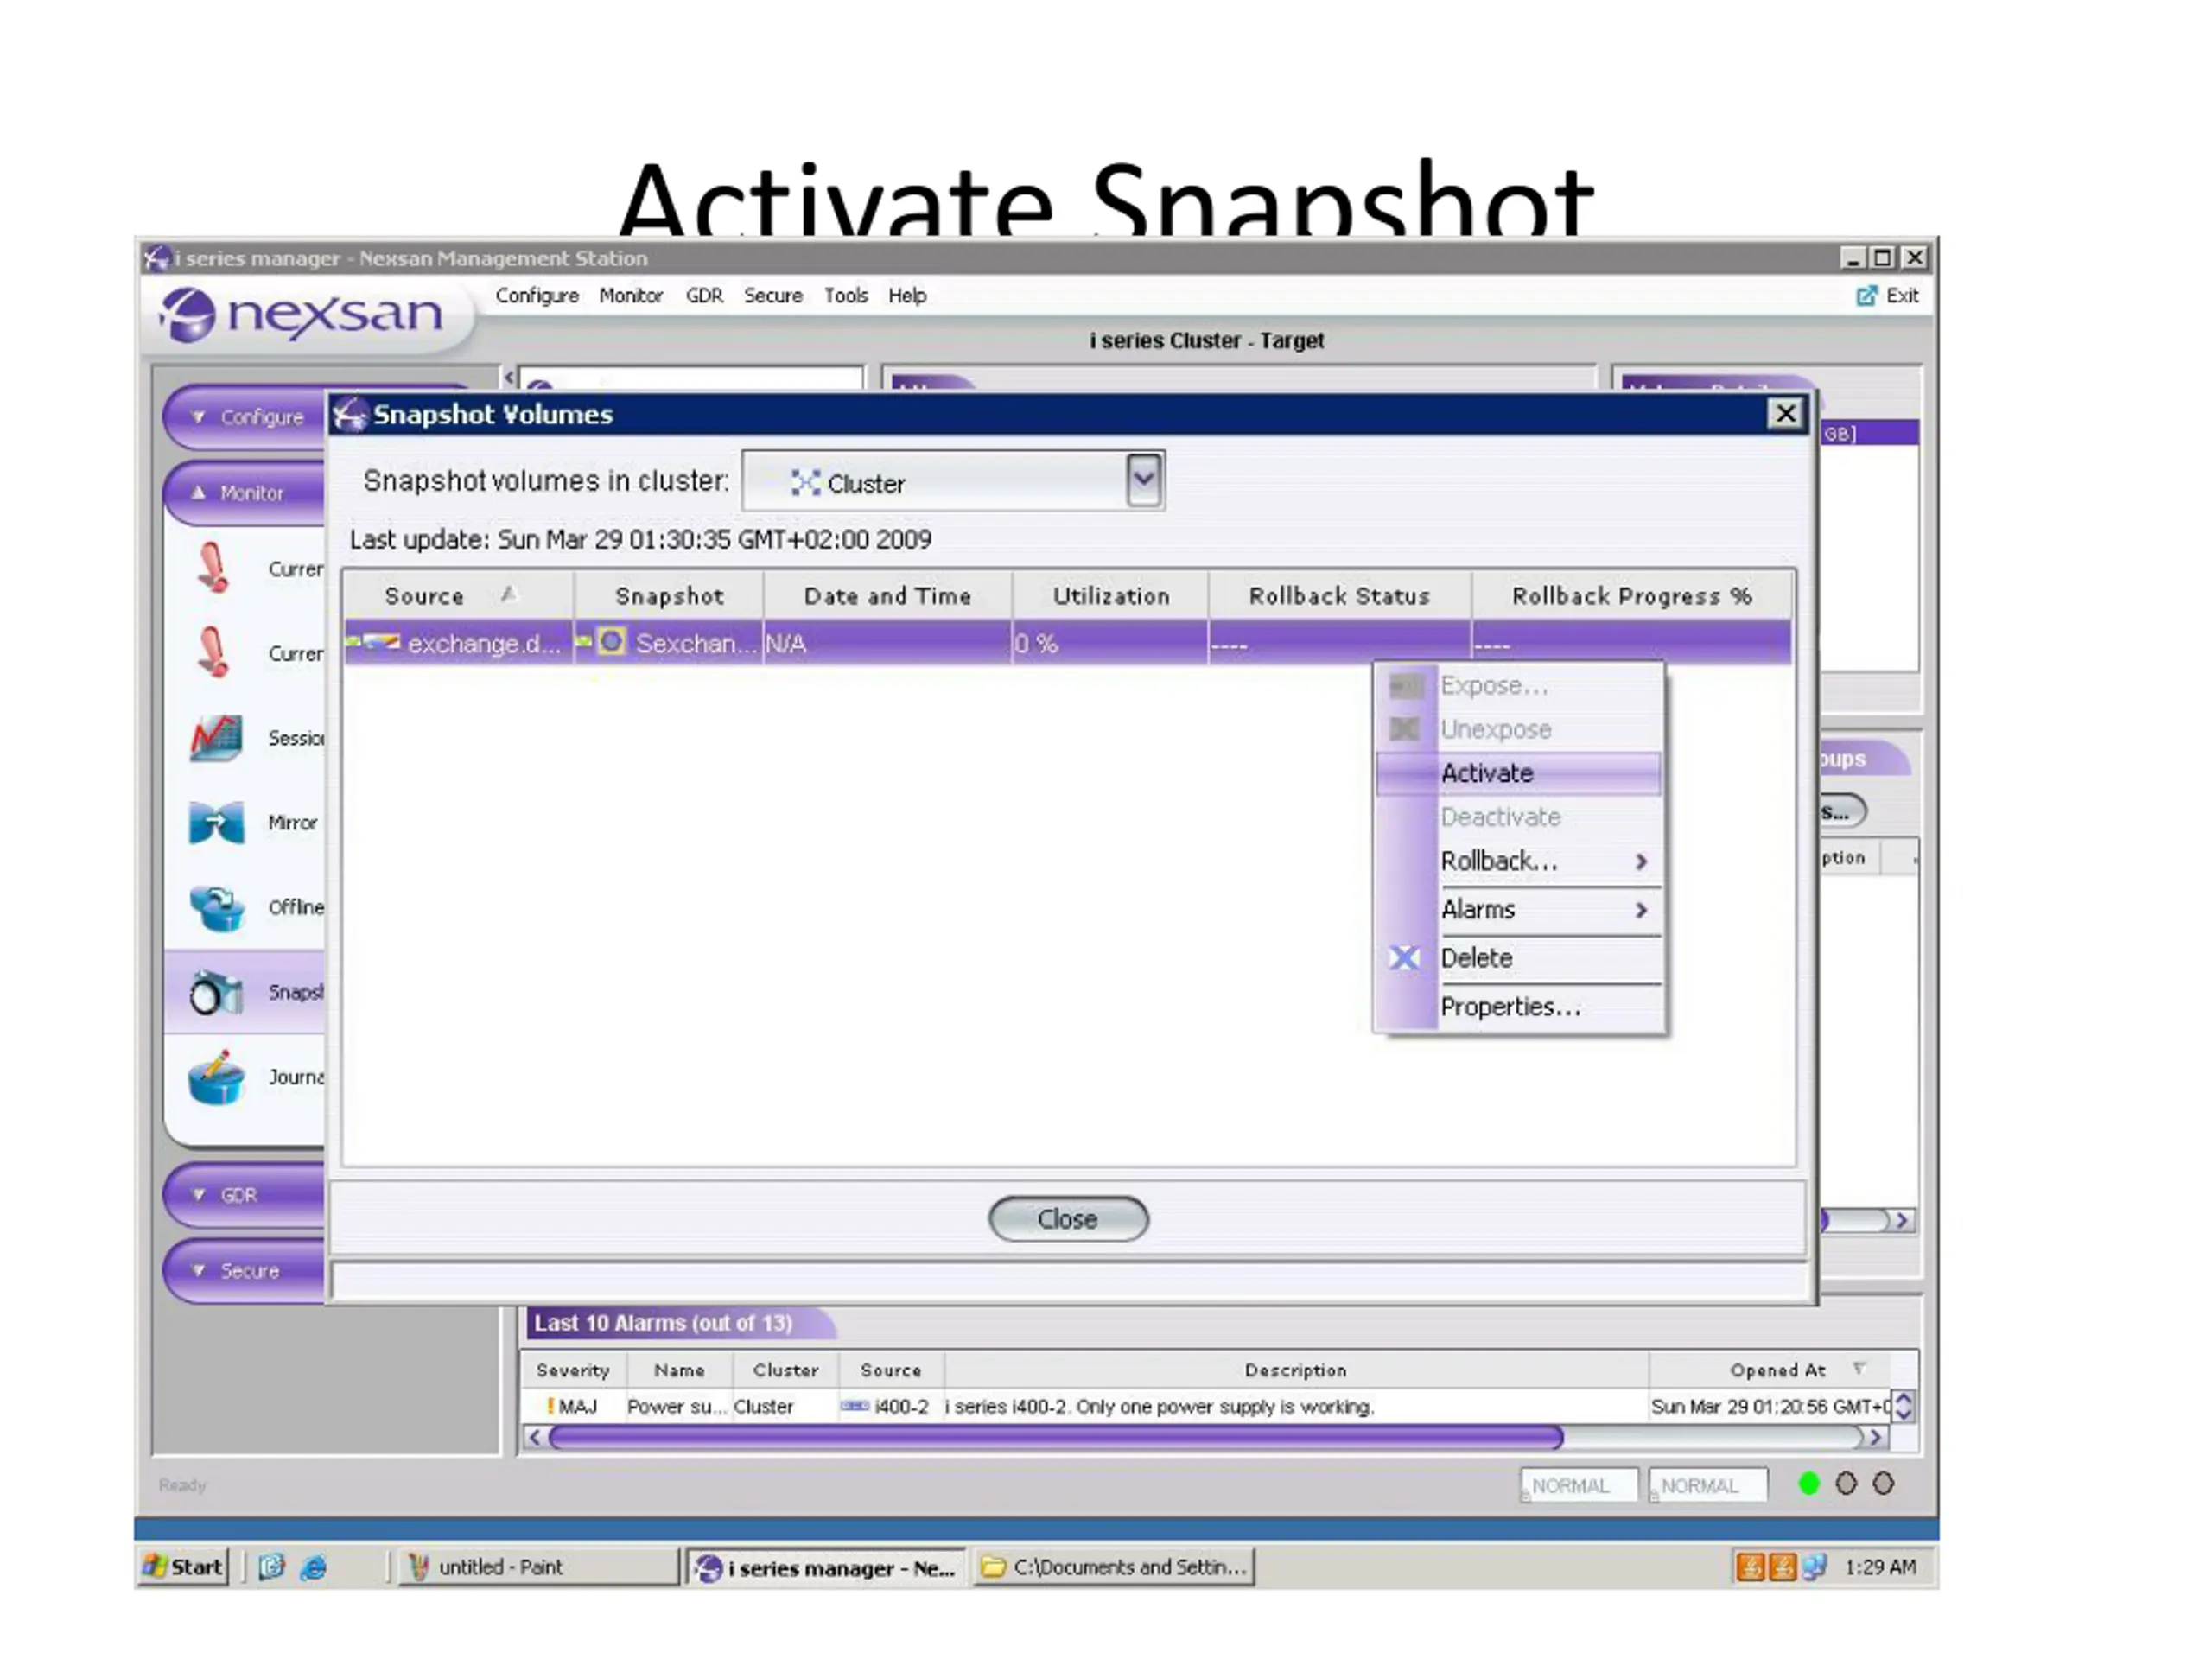
Task: Click the nexsan logo
Action: (x=300, y=314)
